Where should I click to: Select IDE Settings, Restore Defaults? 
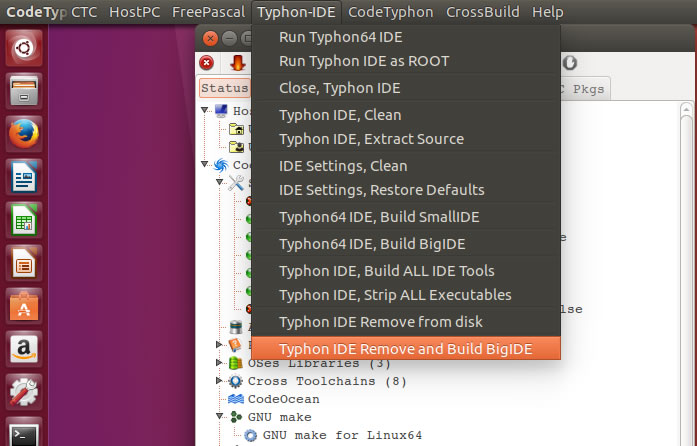(x=406, y=190)
